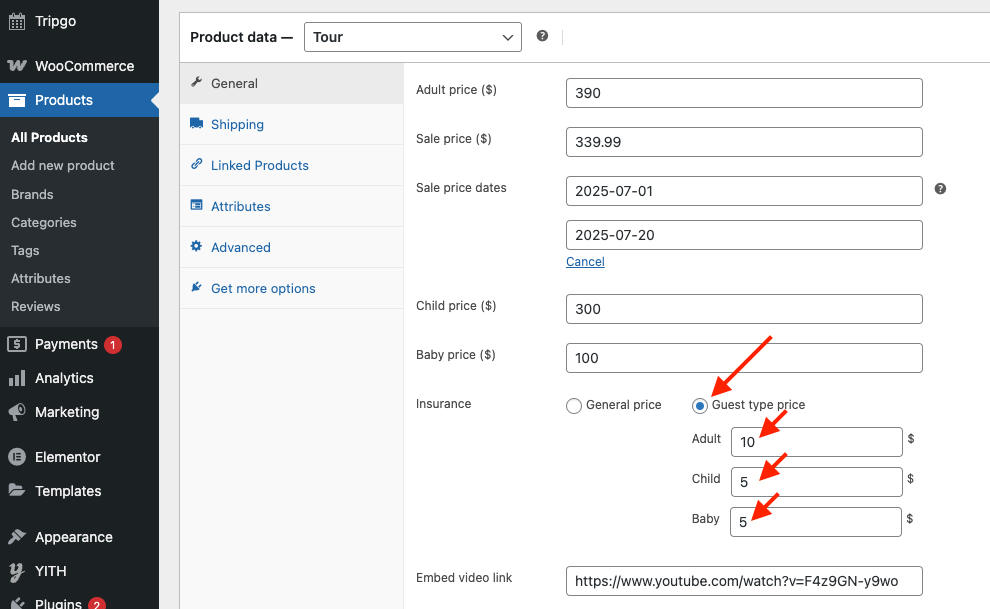Viewport: 990px width, 609px height.
Task: Click the Analytics bar chart icon
Action: (x=17, y=378)
